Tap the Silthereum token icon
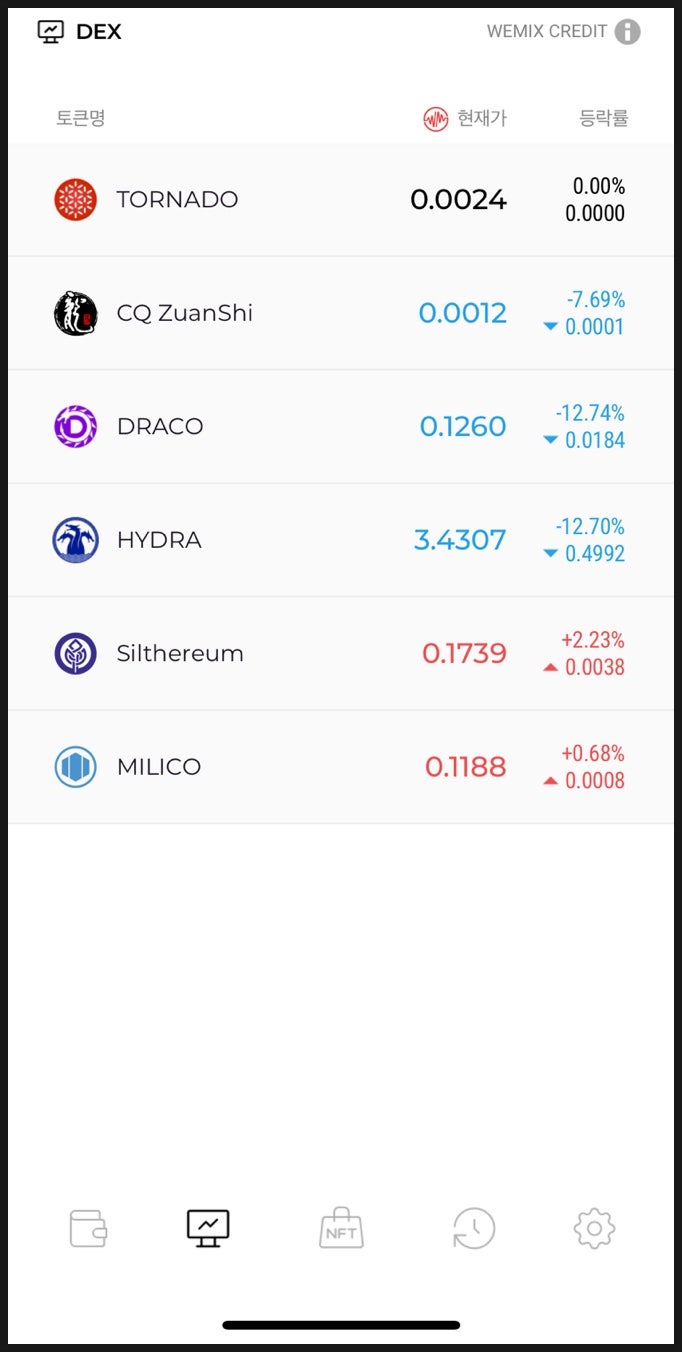The image size is (682, 1352). [x=75, y=654]
